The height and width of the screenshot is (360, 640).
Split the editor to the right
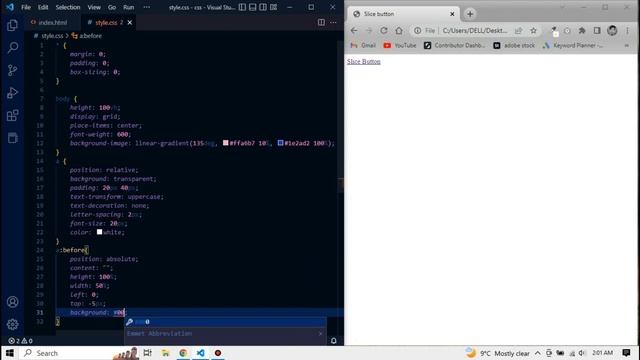(x=321, y=22)
